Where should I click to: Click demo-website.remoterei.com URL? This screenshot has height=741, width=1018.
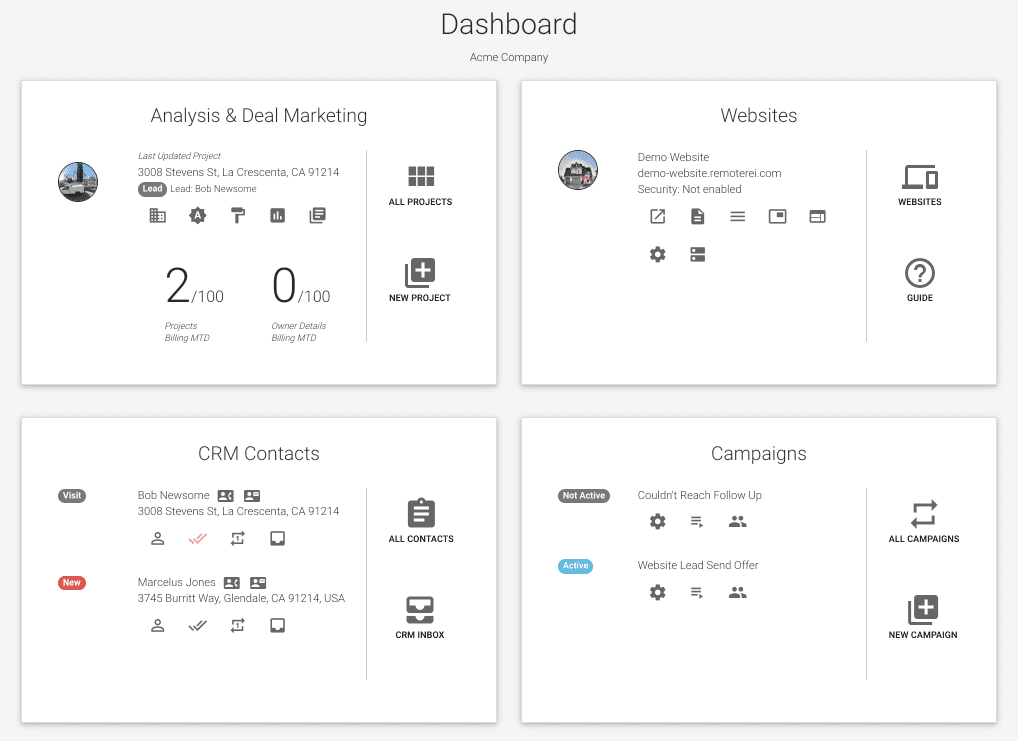click(709, 173)
